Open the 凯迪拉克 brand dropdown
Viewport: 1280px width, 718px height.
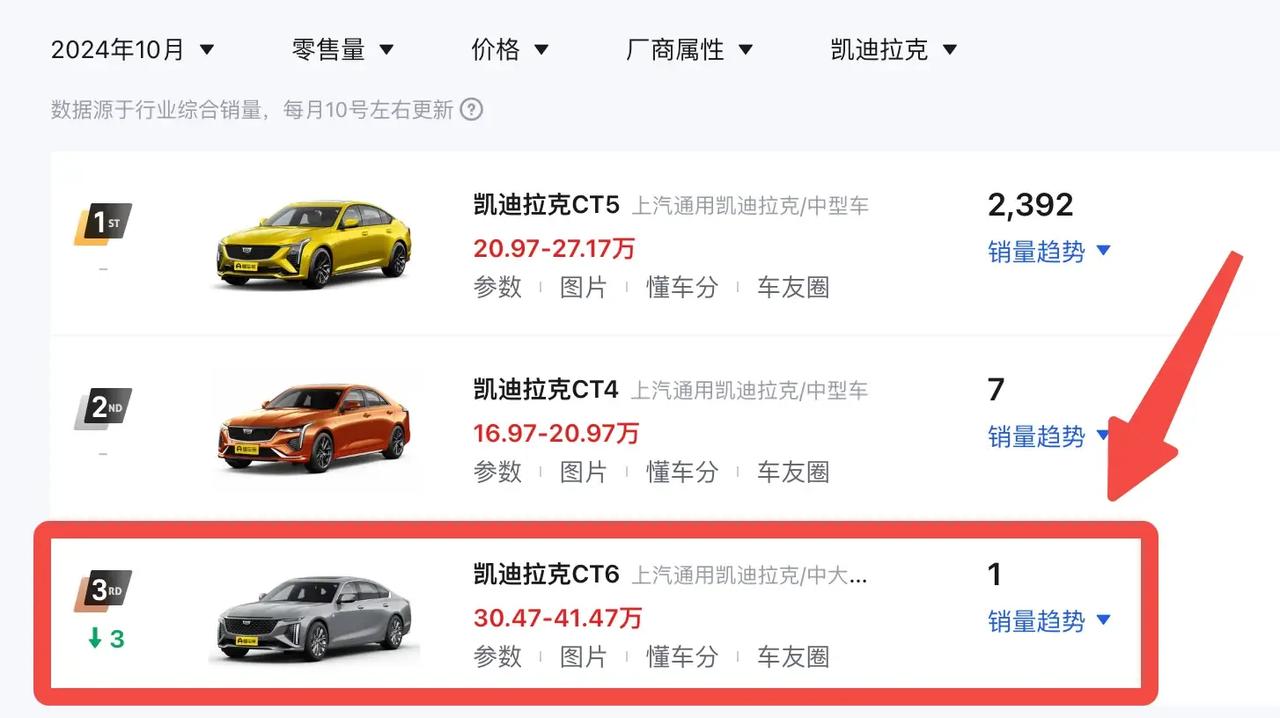[894, 49]
